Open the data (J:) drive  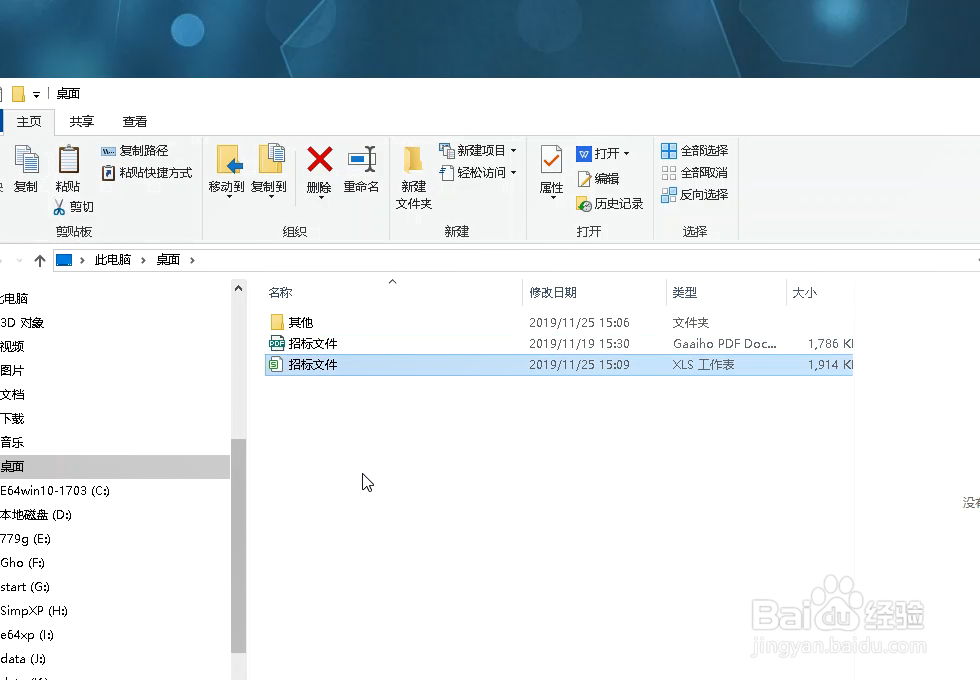pyautogui.click(x=23, y=659)
